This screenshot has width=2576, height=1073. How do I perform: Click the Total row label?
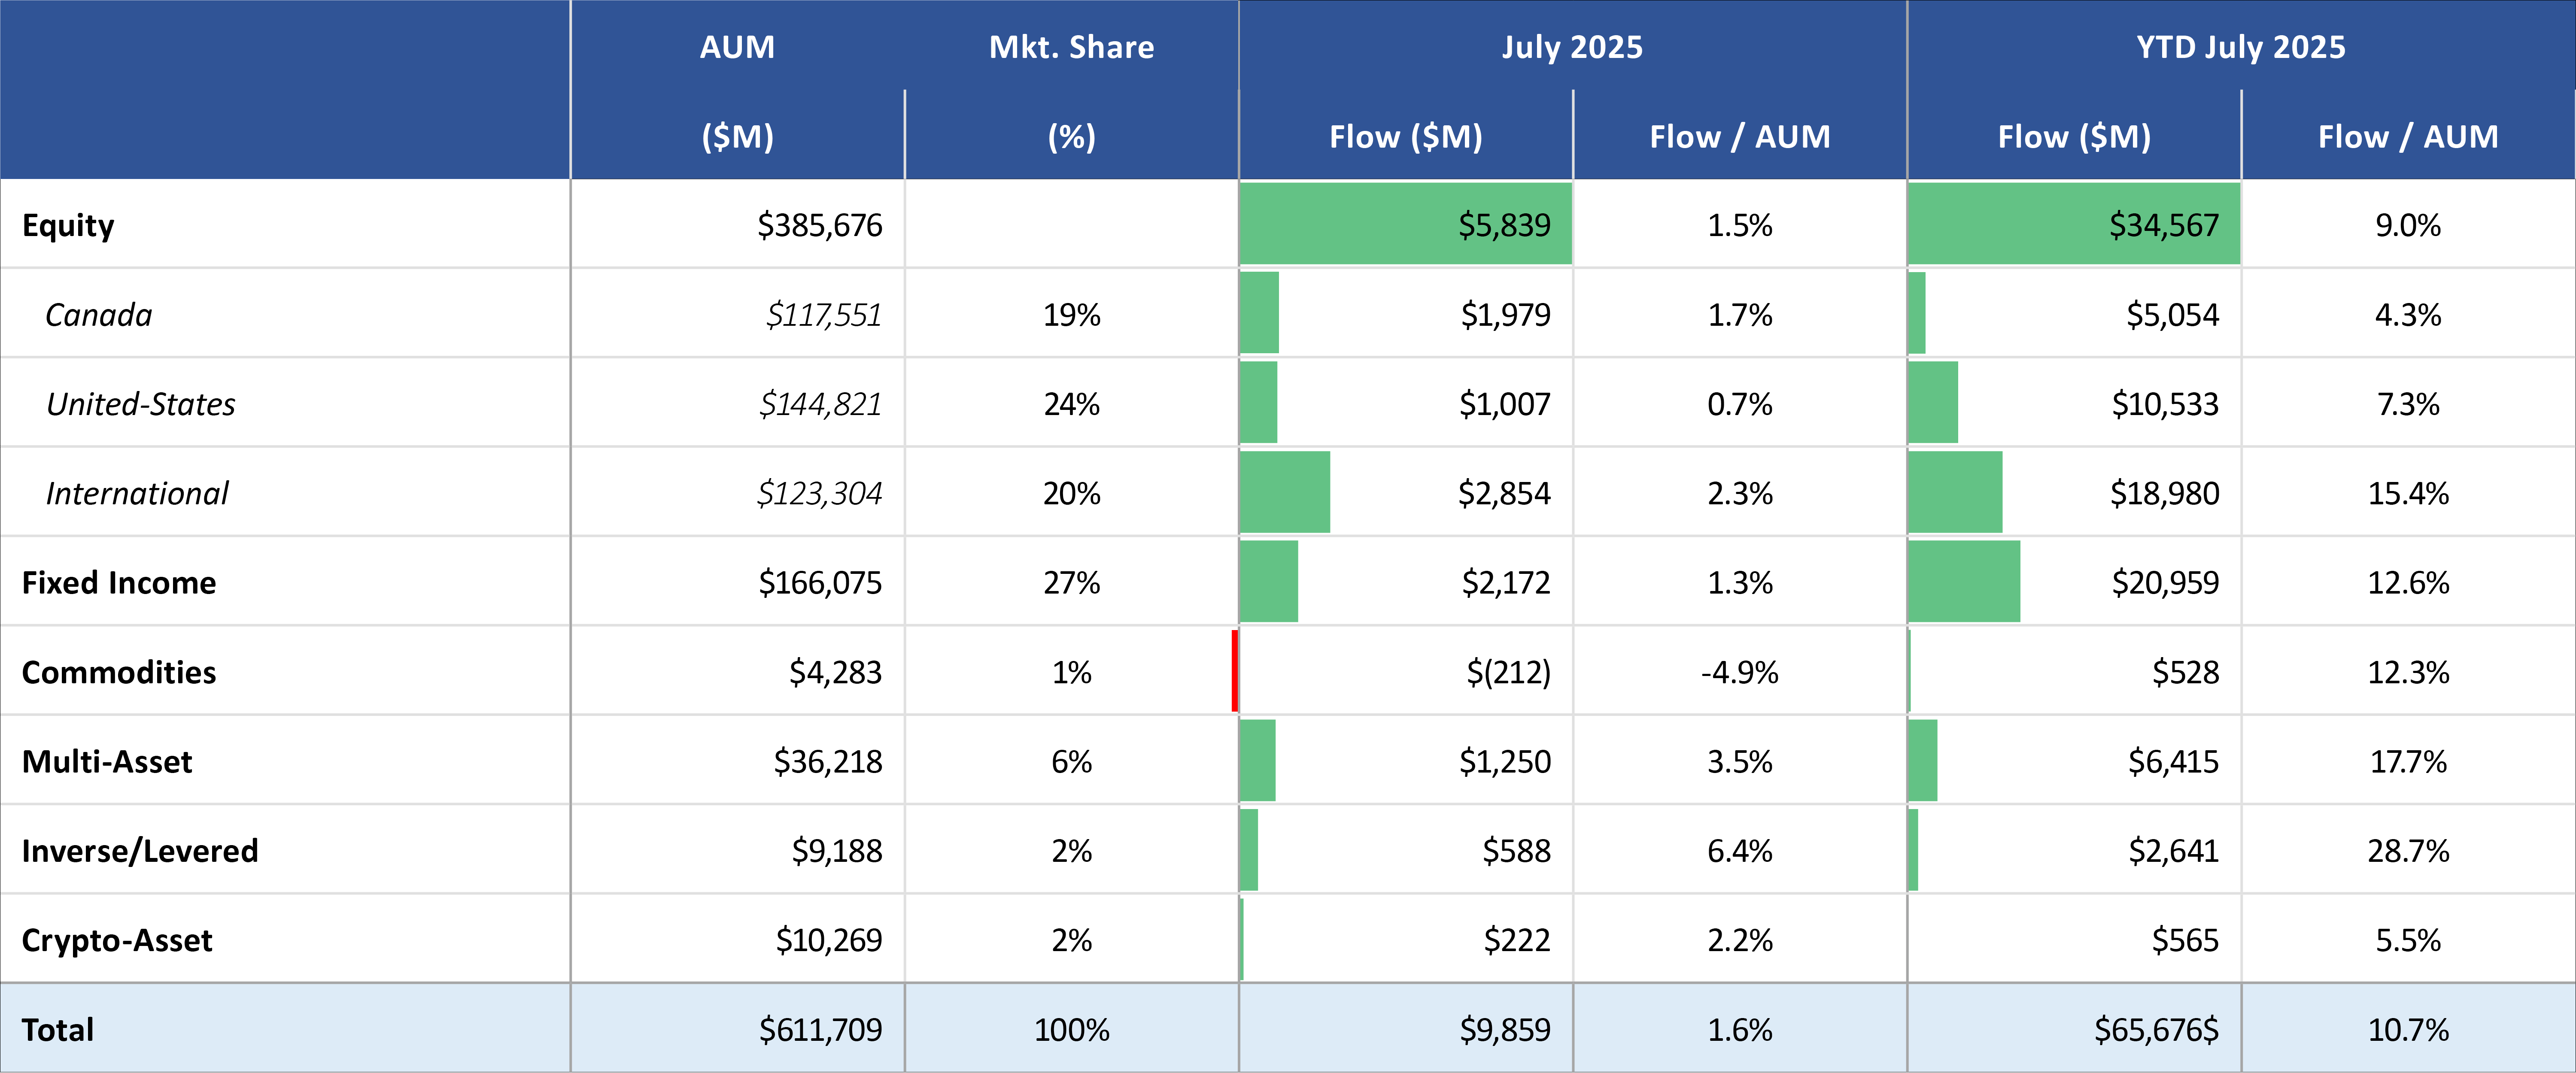pos(57,1030)
